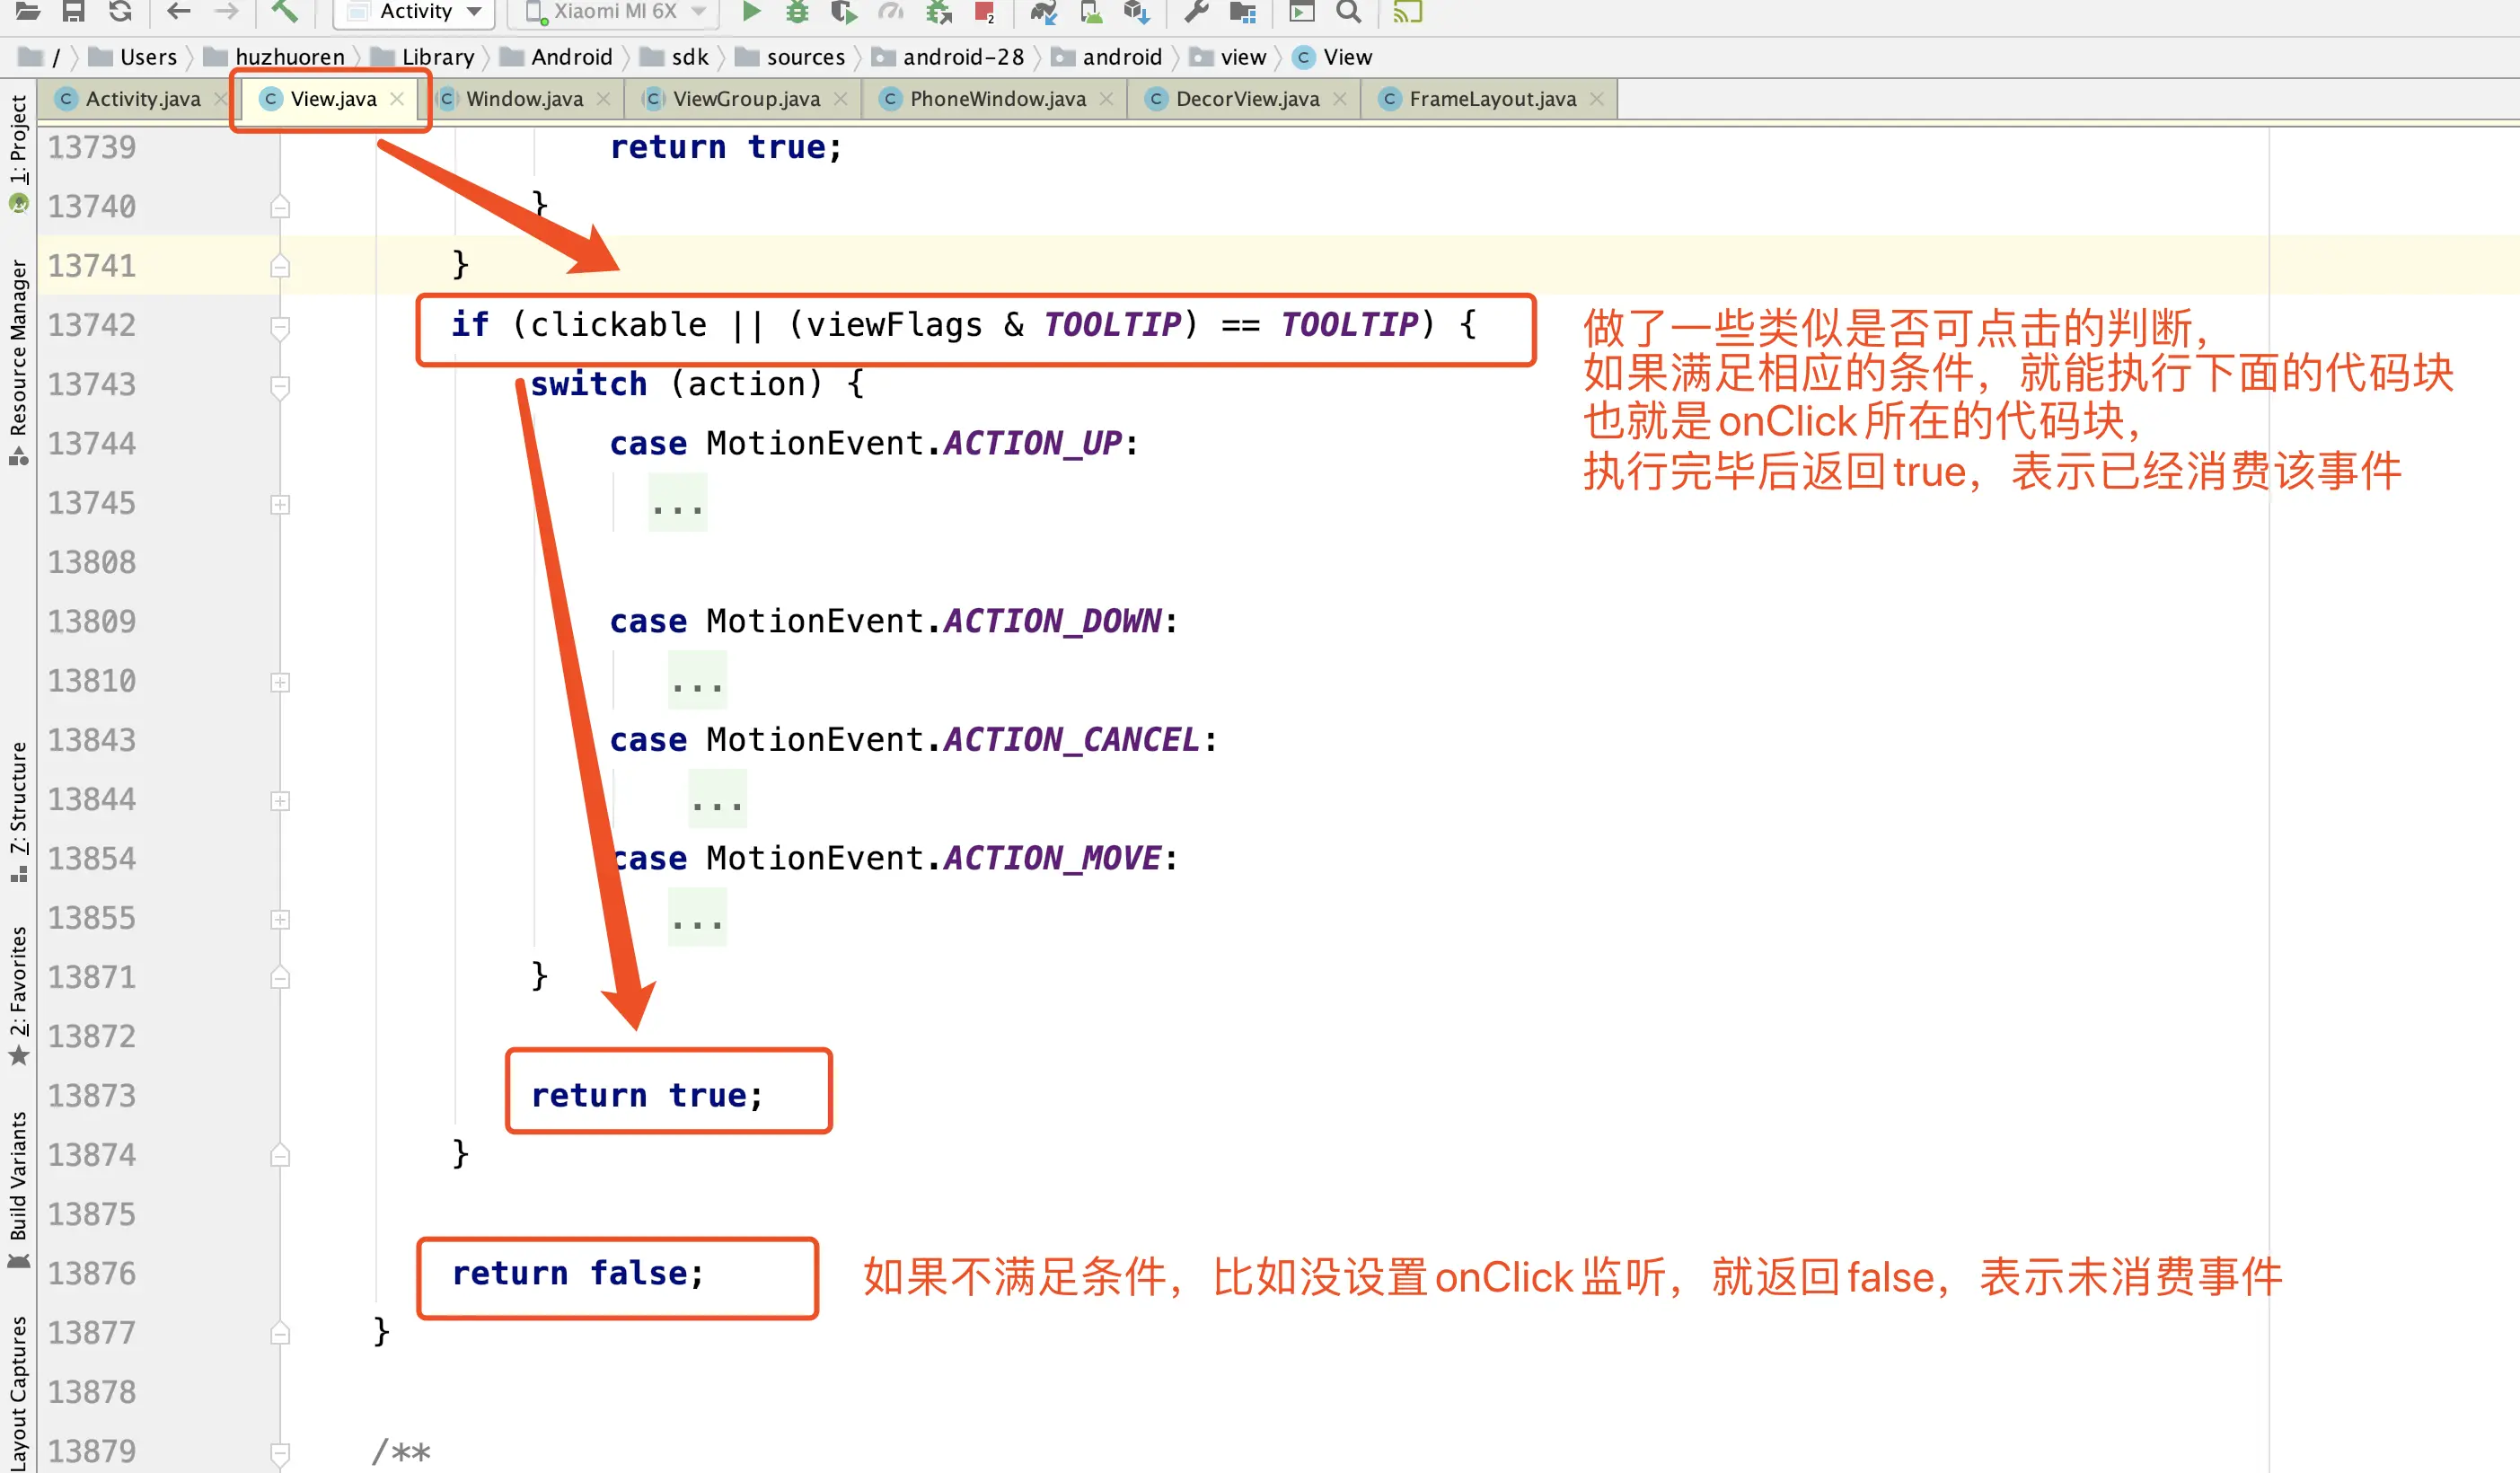Click the Save All floppy icon
The width and height of the screenshot is (2520, 1473).
point(73,11)
